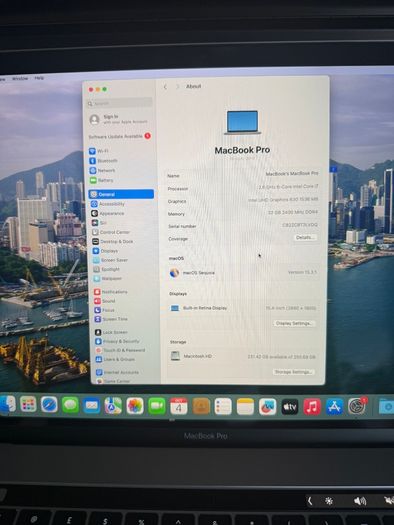Open Notifications settings
The width and height of the screenshot is (394, 525).
point(111,292)
